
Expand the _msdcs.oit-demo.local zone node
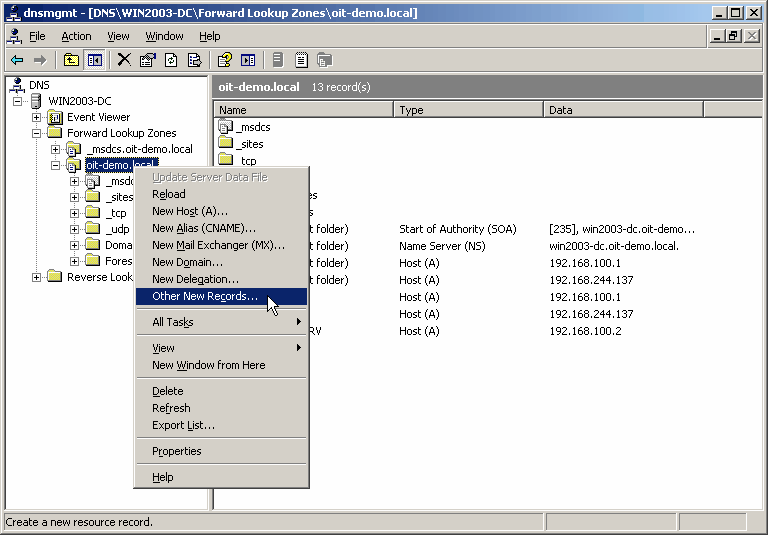click(56, 149)
